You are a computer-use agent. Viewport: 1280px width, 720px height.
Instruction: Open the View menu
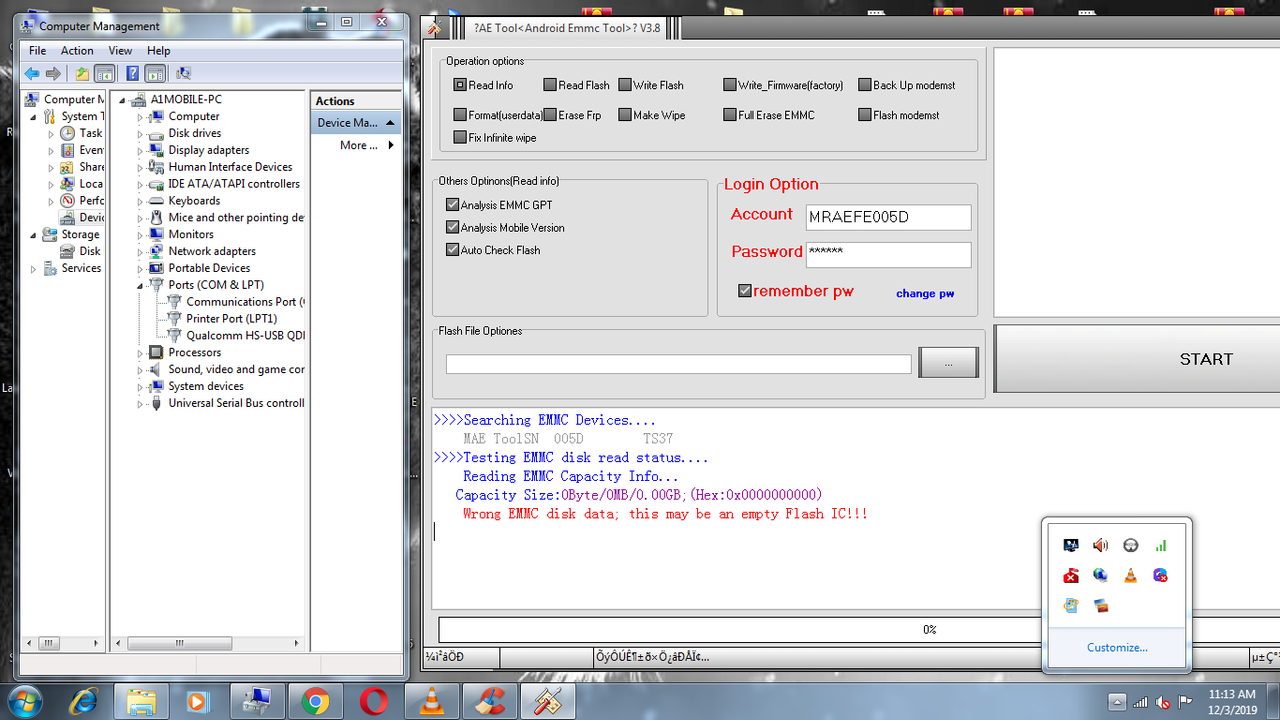pos(120,51)
